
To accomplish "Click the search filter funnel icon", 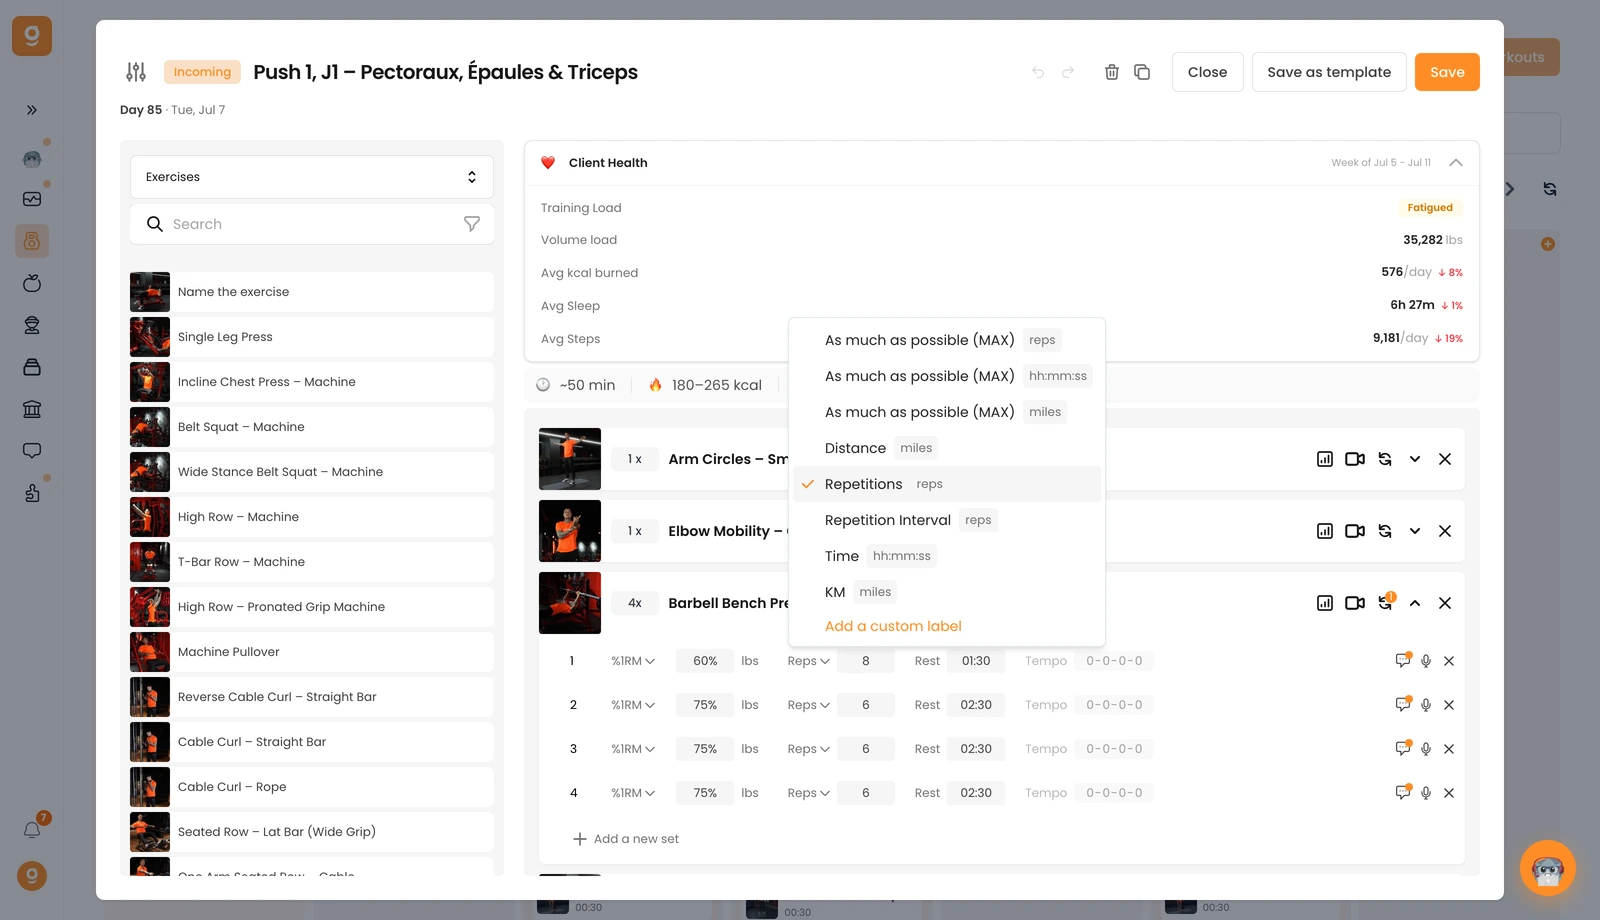I will 472,224.
